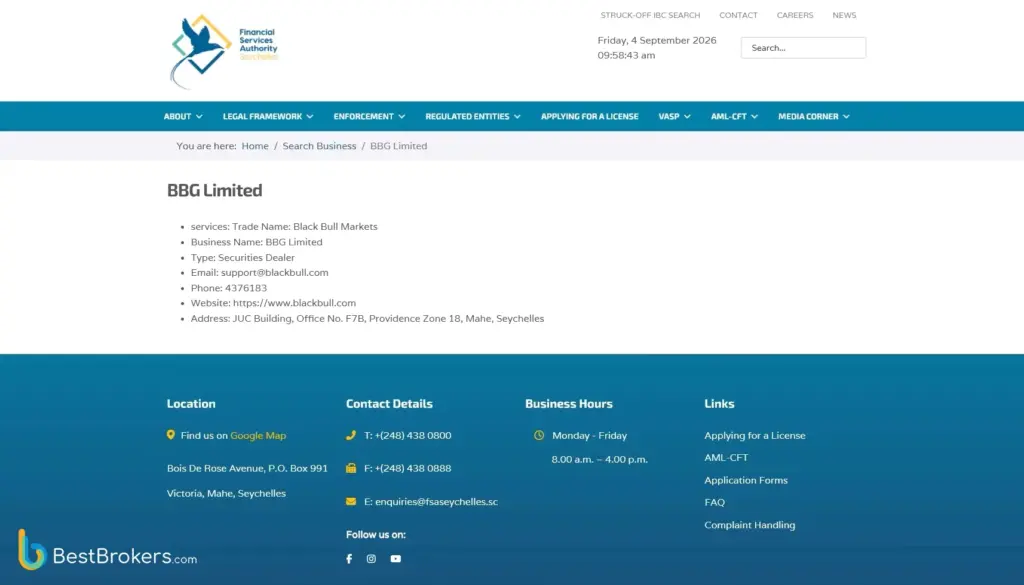Open the News top link
1024x585 pixels.
click(x=844, y=15)
